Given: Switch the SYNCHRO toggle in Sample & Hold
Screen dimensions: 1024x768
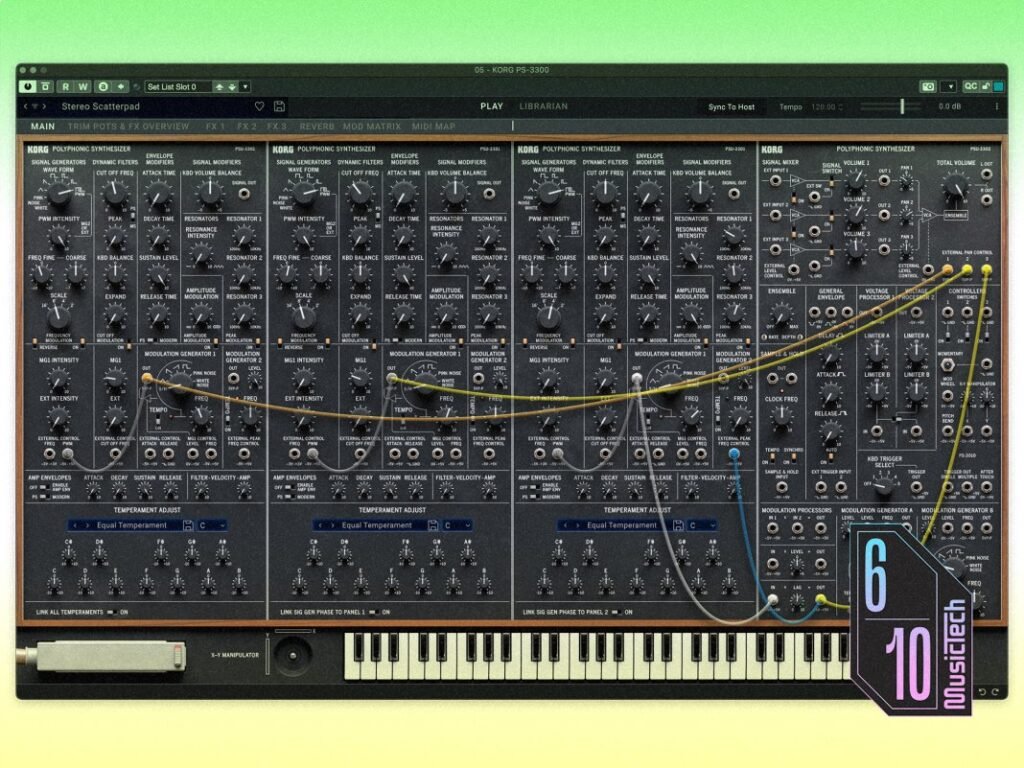Looking at the screenshot, I should tap(794, 457).
